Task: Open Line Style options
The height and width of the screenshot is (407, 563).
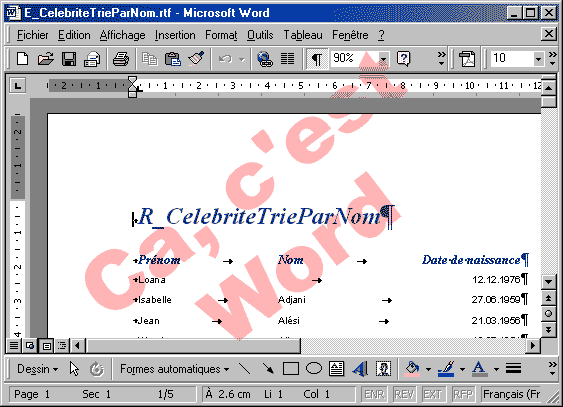Action: point(513,369)
